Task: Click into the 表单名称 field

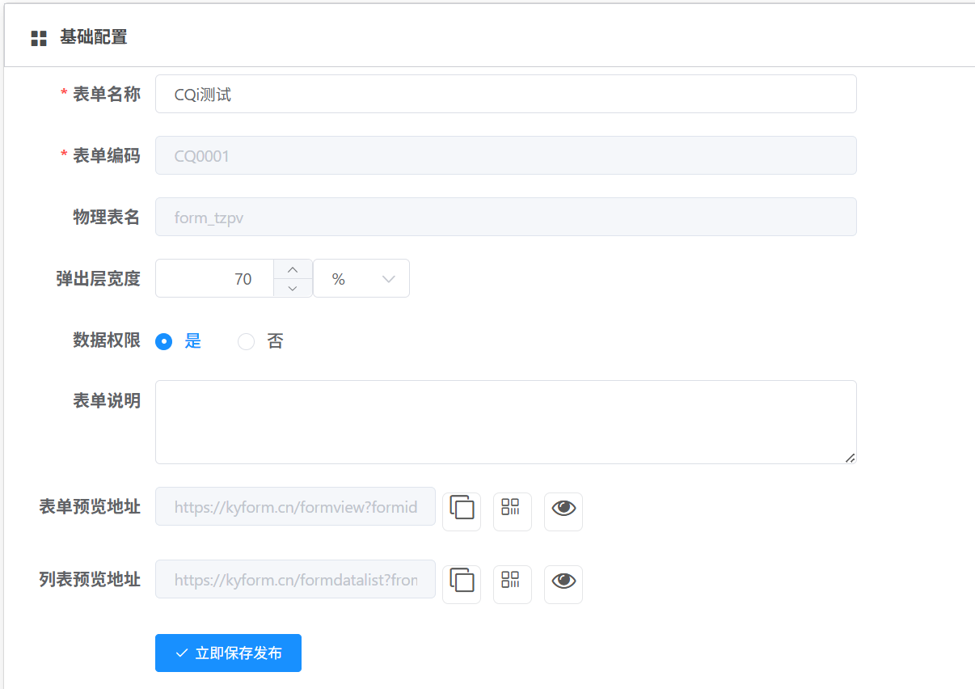Action: coord(505,94)
